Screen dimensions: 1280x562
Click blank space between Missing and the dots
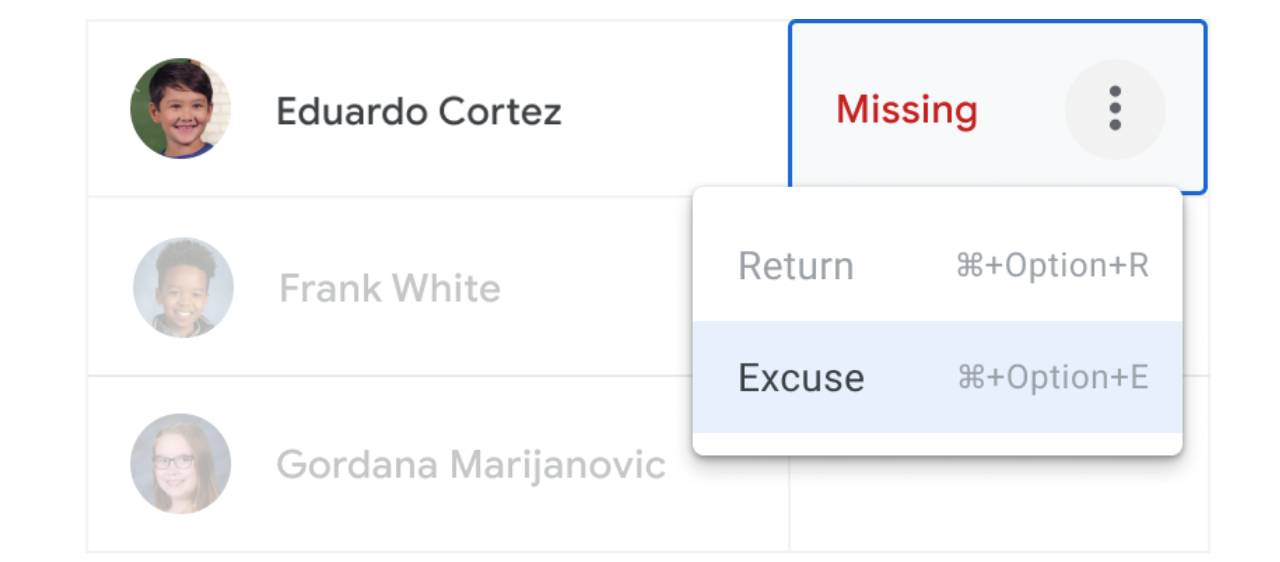1020,108
